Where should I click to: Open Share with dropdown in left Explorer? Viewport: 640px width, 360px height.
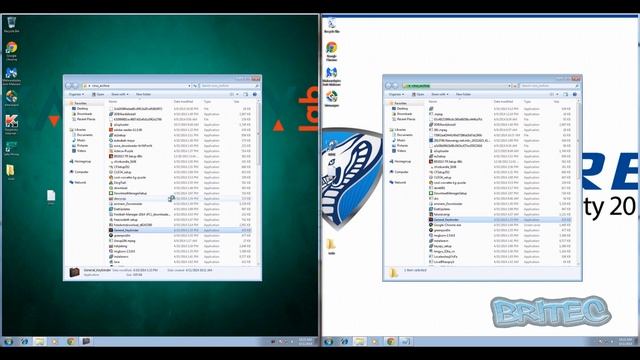120,94
